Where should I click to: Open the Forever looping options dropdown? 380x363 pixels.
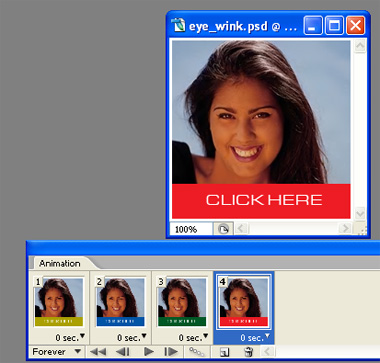(x=57, y=352)
